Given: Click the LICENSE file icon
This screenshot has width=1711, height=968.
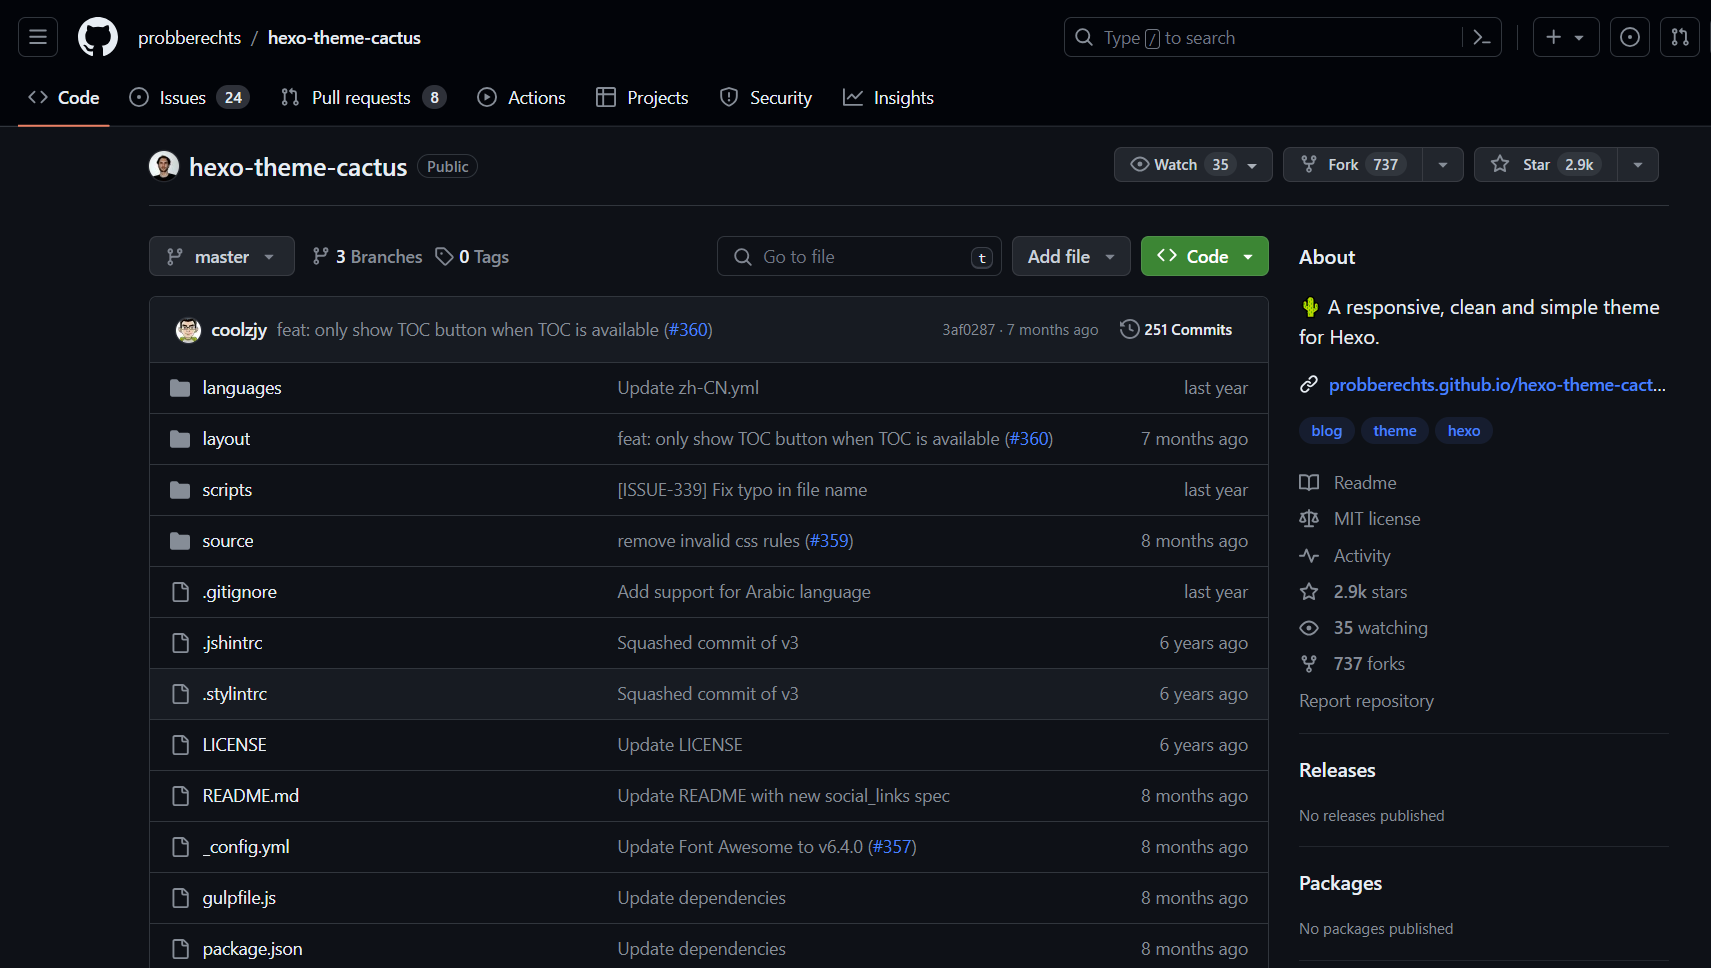Looking at the screenshot, I should click(x=180, y=745).
